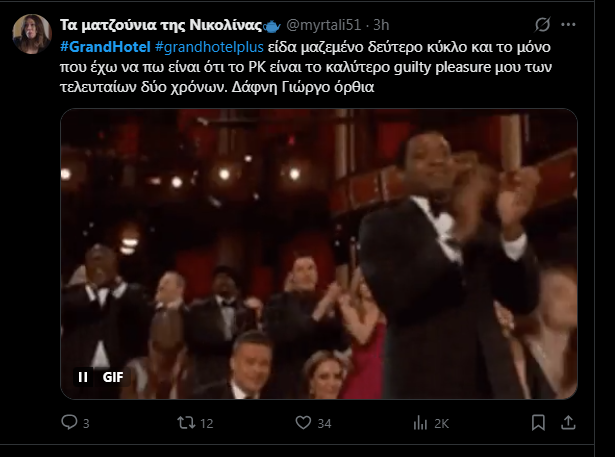Bookmark this tweet
This screenshot has width=615, height=457.
[538, 423]
